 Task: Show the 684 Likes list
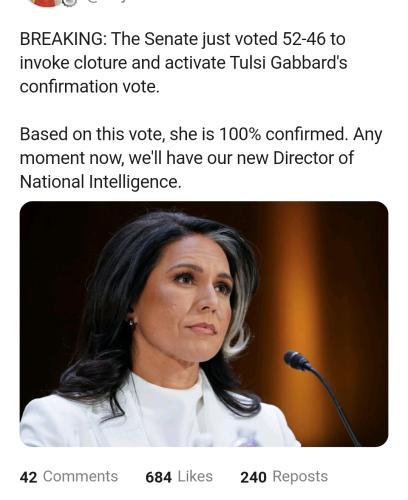point(179,477)
